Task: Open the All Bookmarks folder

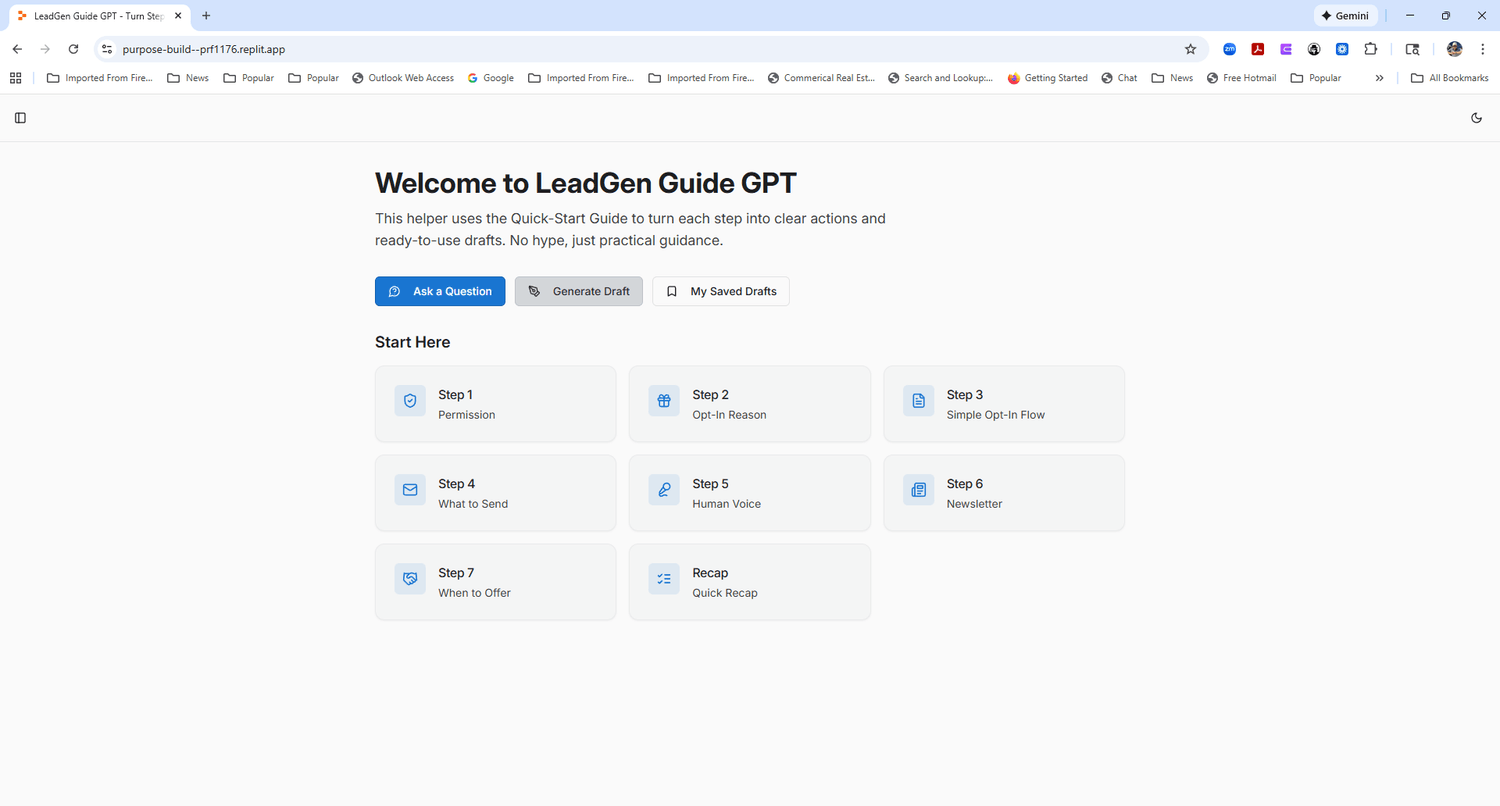Action: [x=1449, y=78]
